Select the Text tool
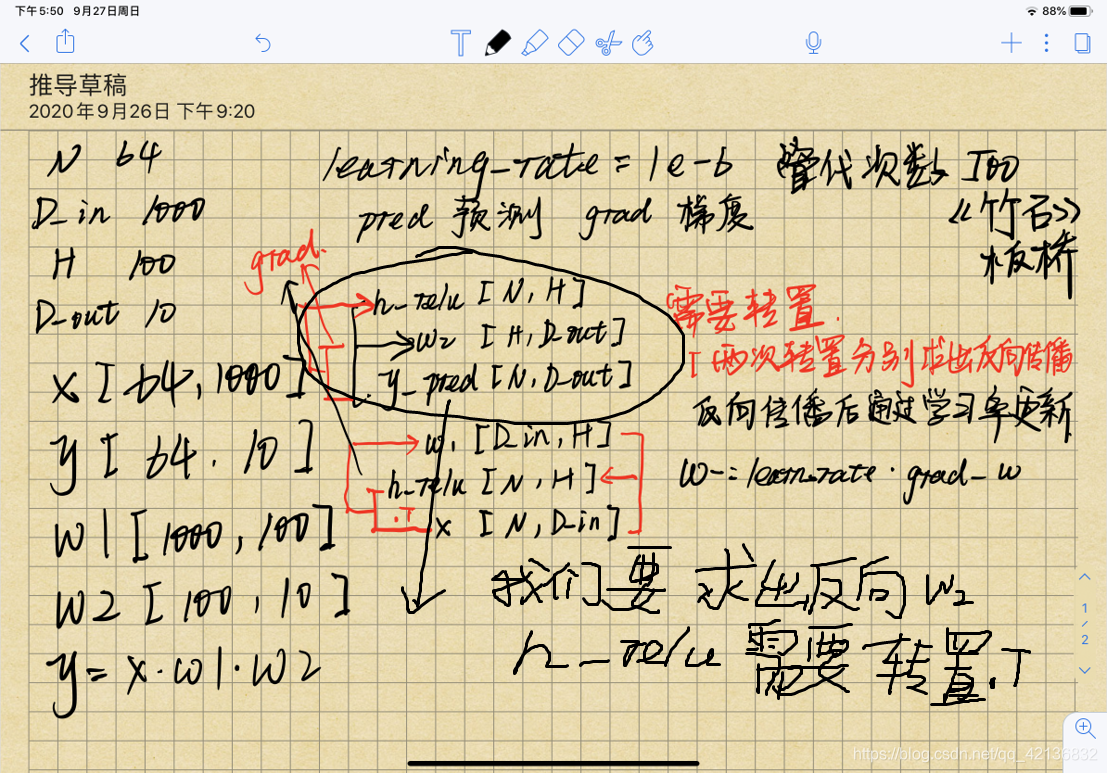Viewport: 1107px width, 773px height. 460,43
